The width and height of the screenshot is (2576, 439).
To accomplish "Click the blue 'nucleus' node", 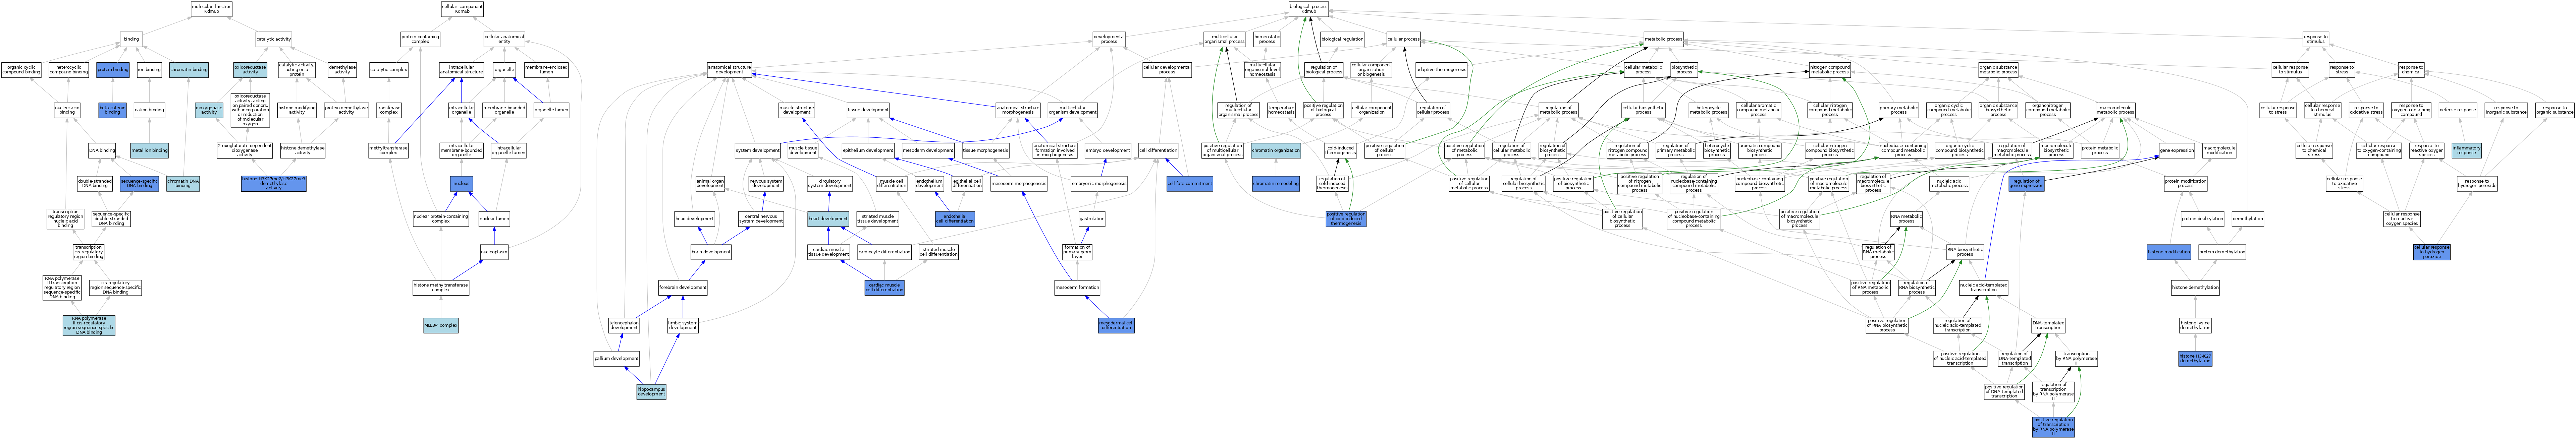I will pos(461,184).
